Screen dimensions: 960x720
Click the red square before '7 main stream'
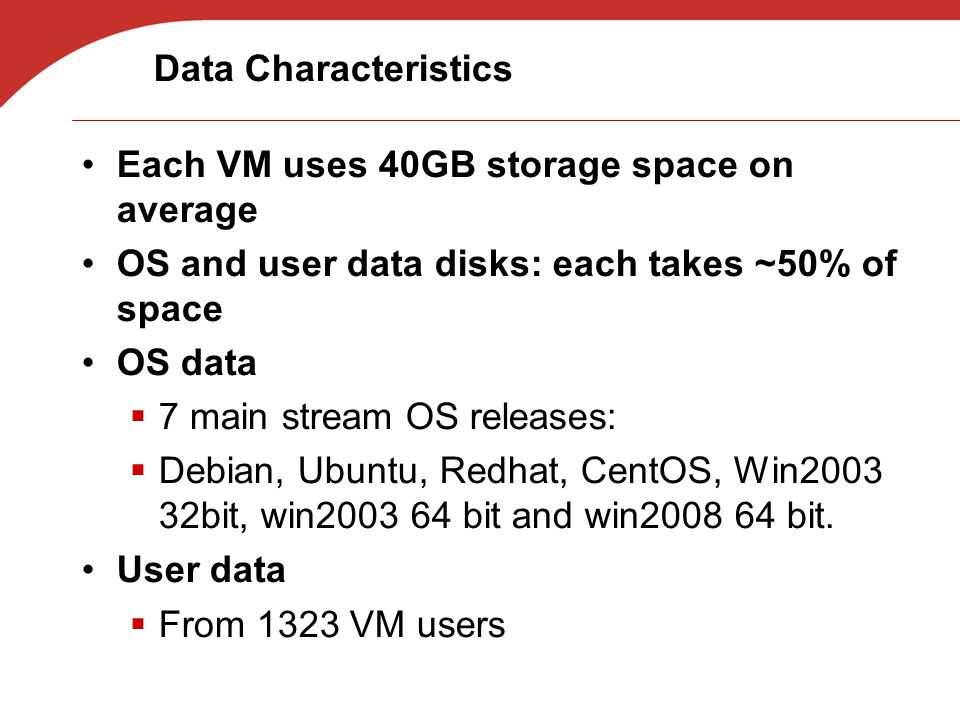[x=138, y=417]
